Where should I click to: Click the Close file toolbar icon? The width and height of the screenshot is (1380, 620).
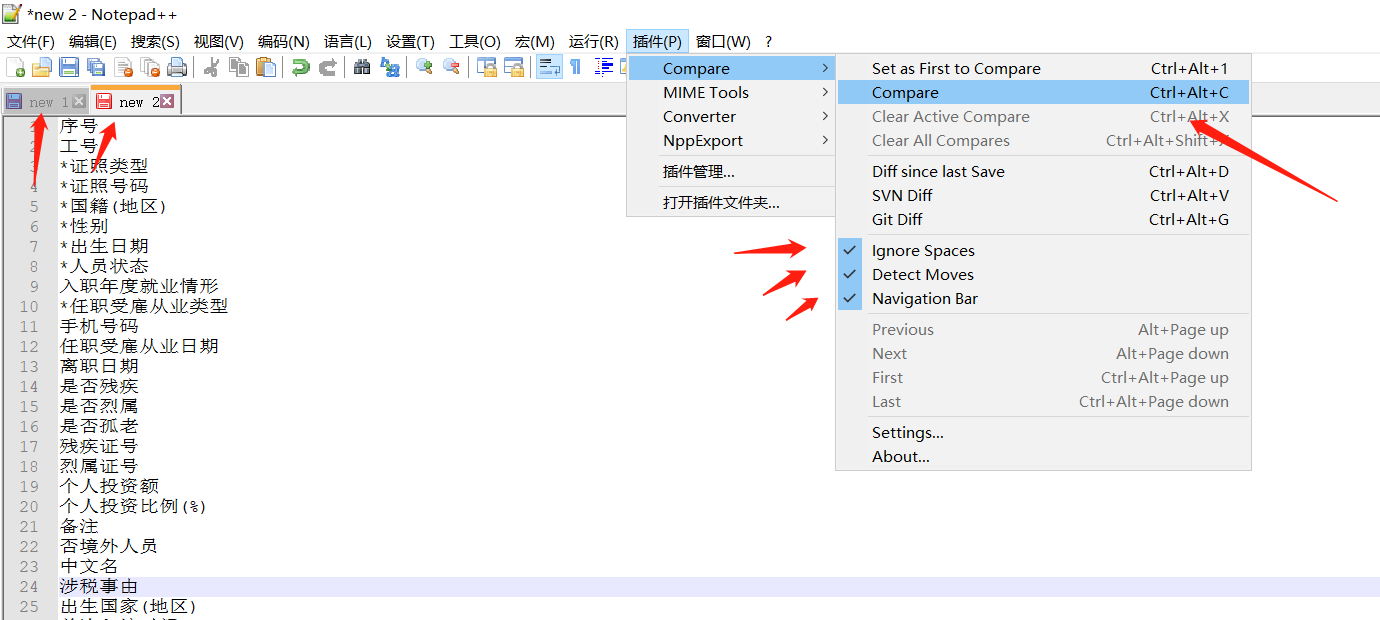124,68
